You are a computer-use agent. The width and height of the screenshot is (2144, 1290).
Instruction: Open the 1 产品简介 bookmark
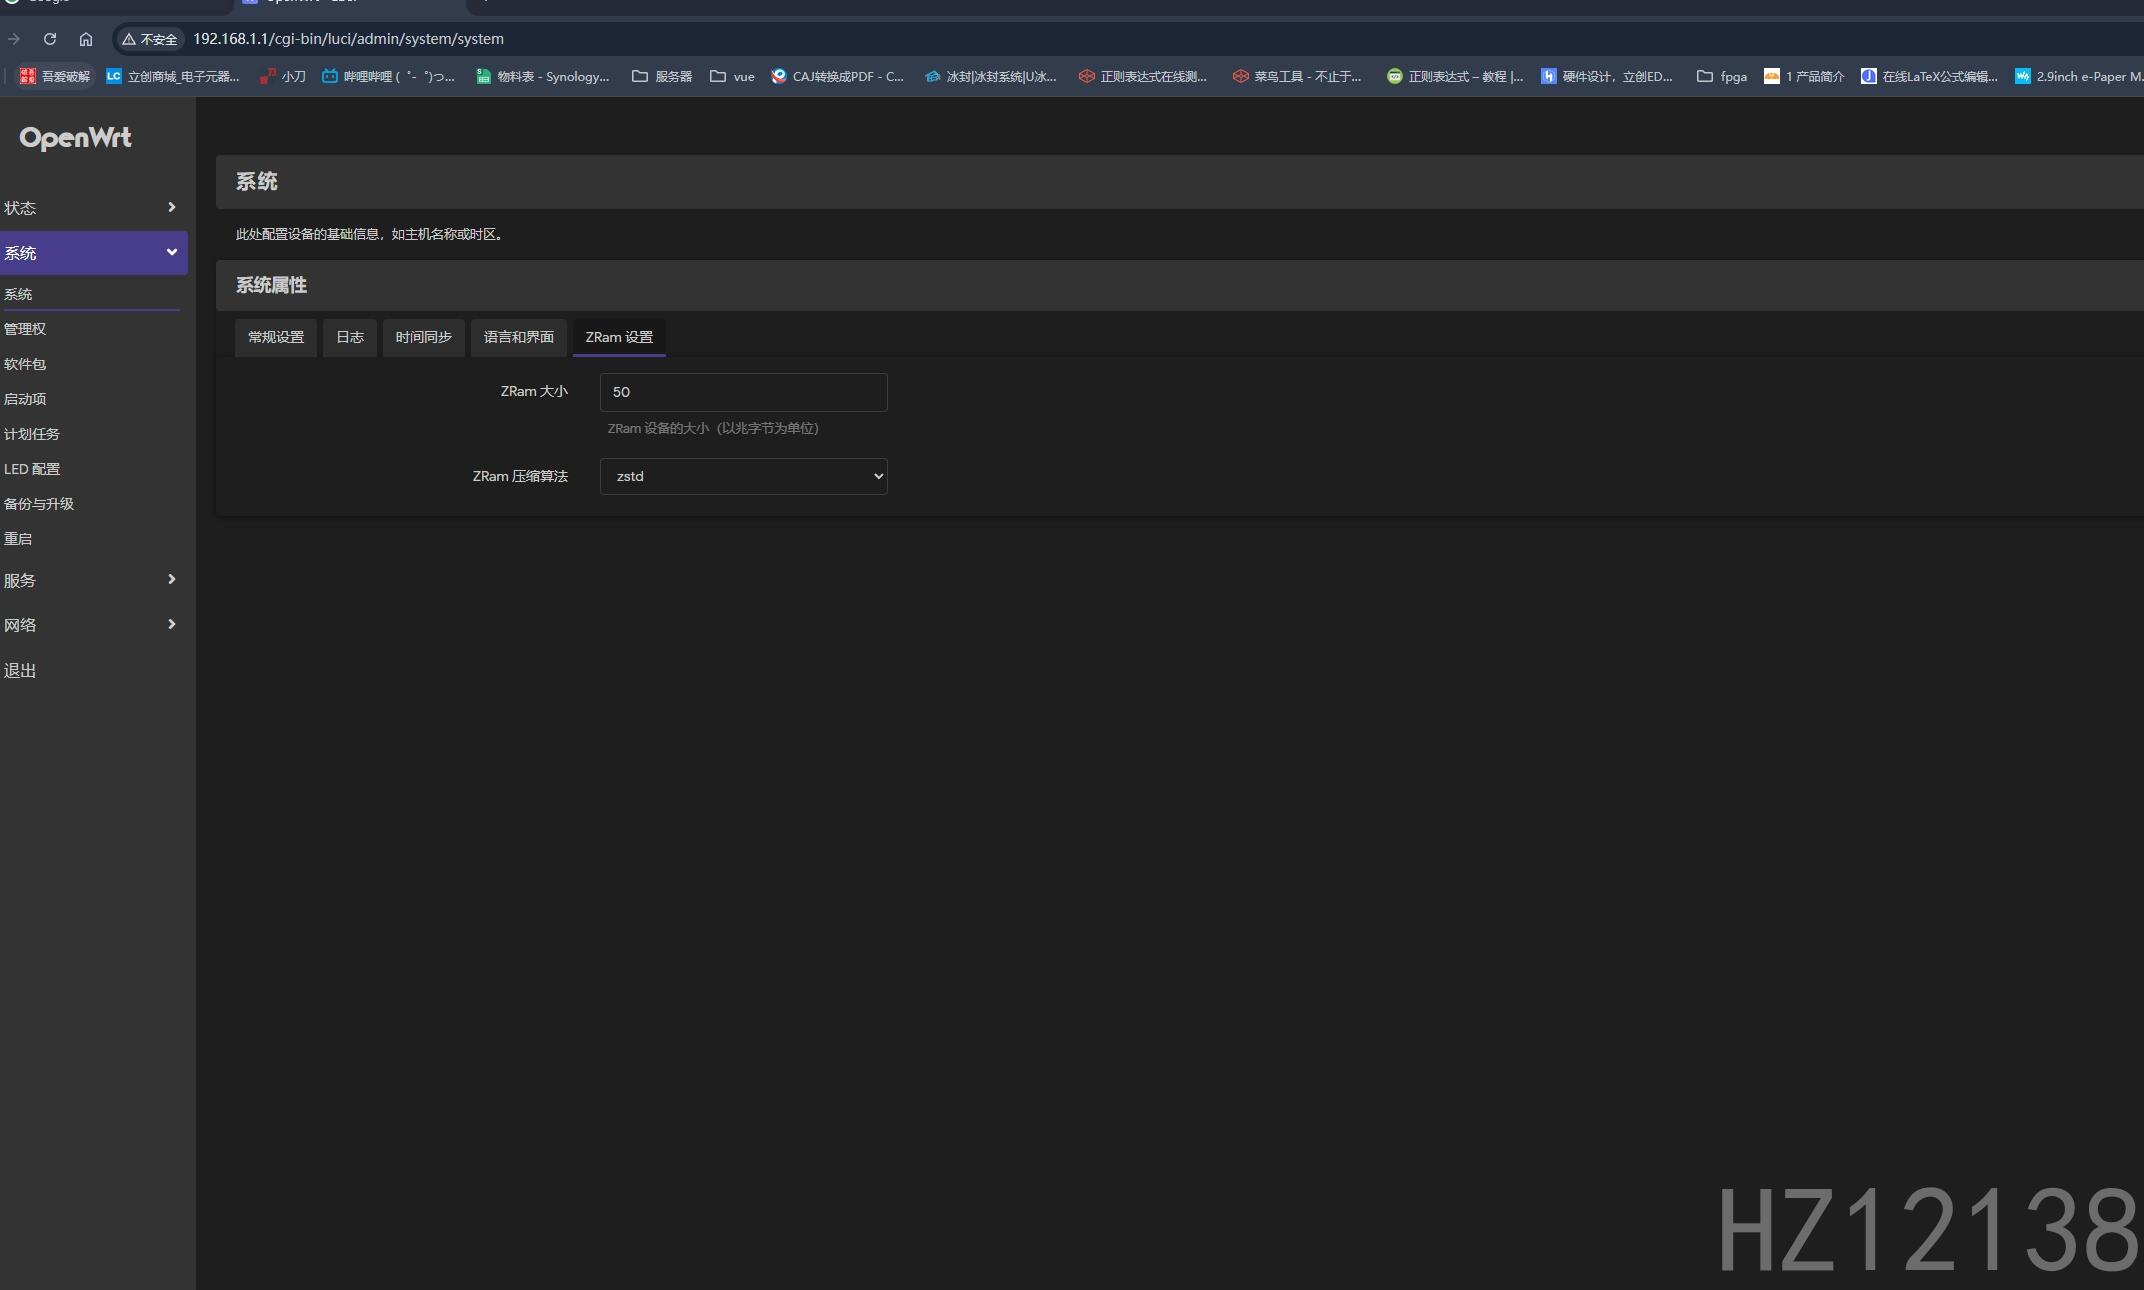click(x=1804, y=76)
